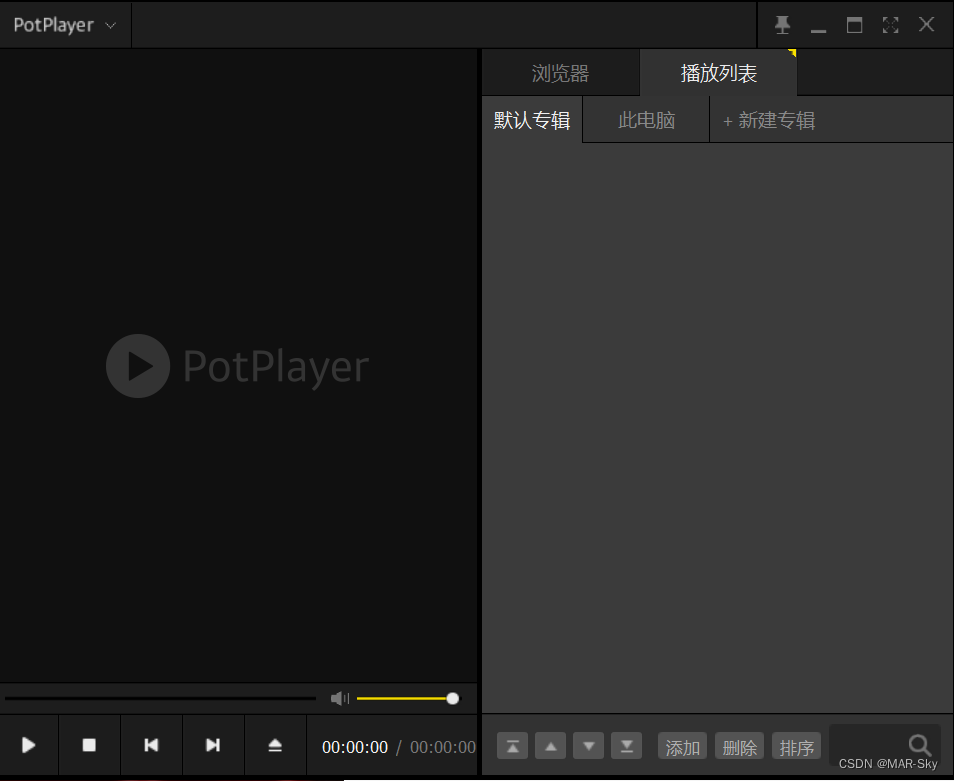The width and height of the screenshot is (954, 781).
Task: Click the 排序 button
Action: (x=796, y=746)
